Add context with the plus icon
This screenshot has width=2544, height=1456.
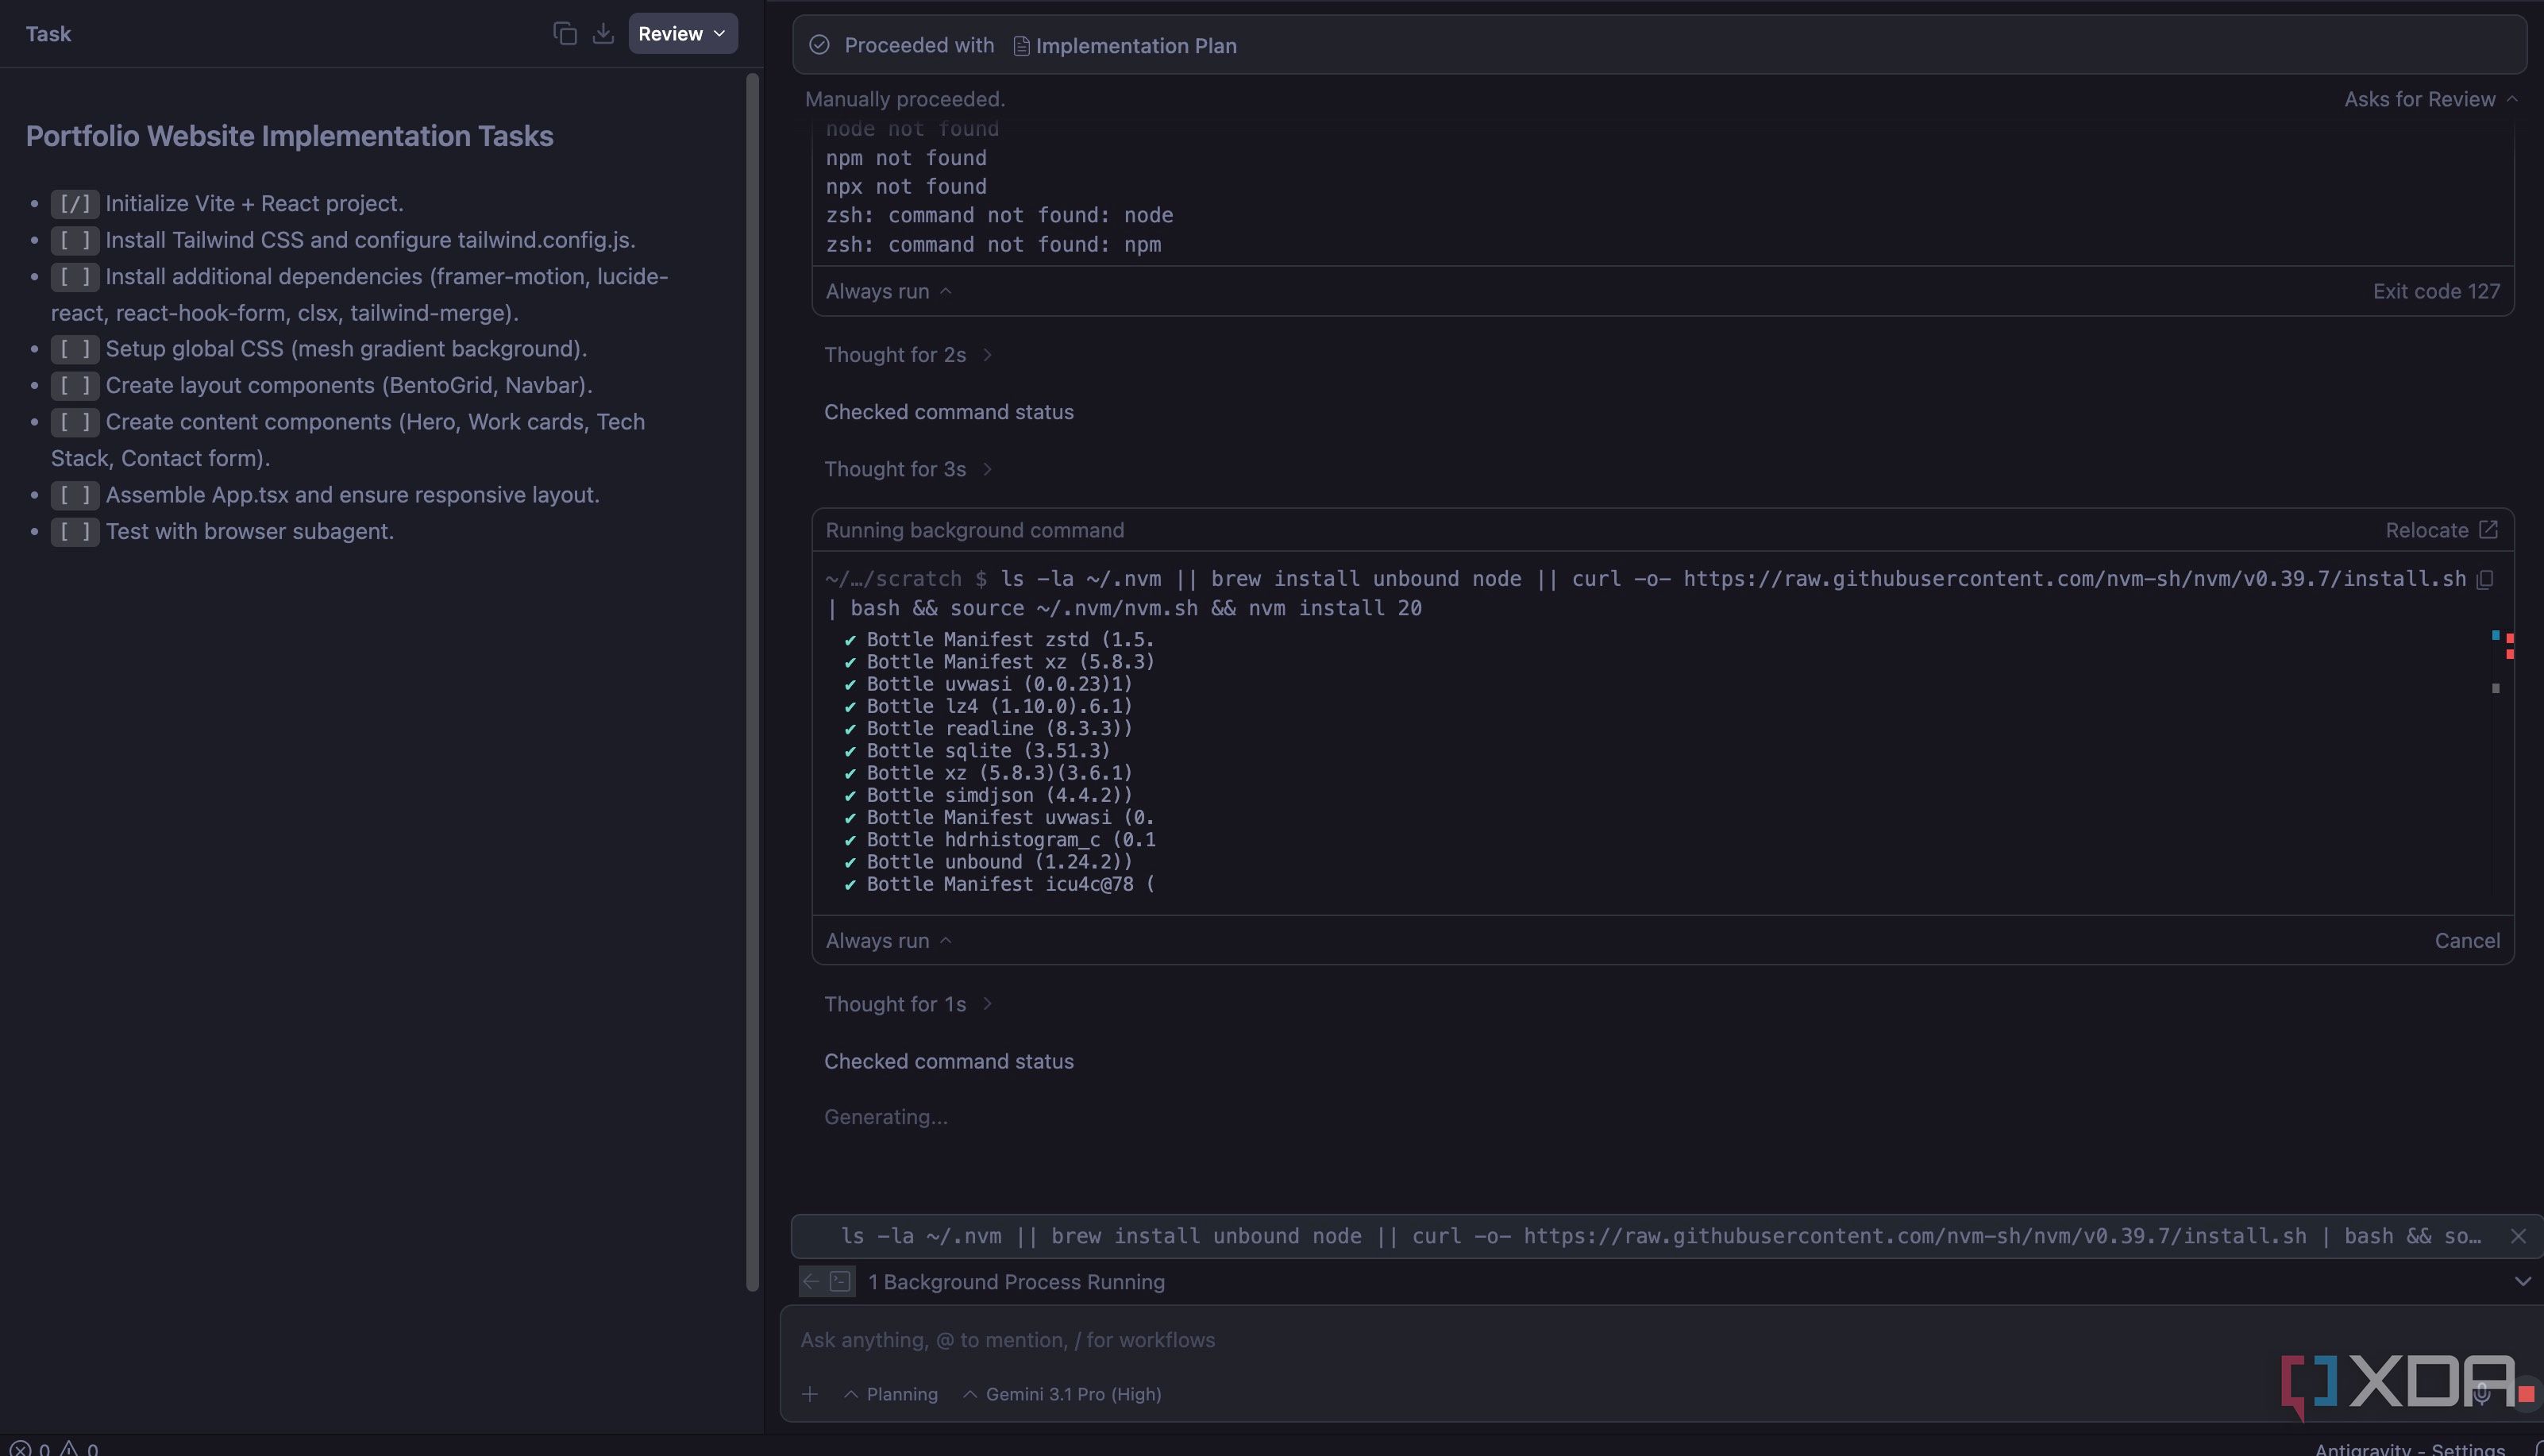[810, 1394]
